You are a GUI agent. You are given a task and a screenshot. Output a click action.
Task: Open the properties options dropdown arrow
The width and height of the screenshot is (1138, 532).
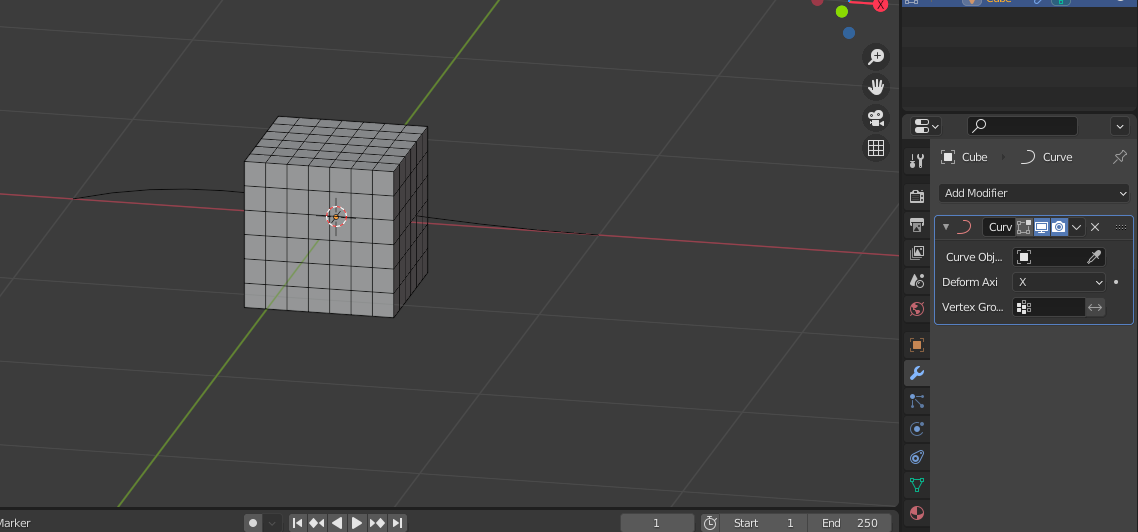[x=1120, y=126]
